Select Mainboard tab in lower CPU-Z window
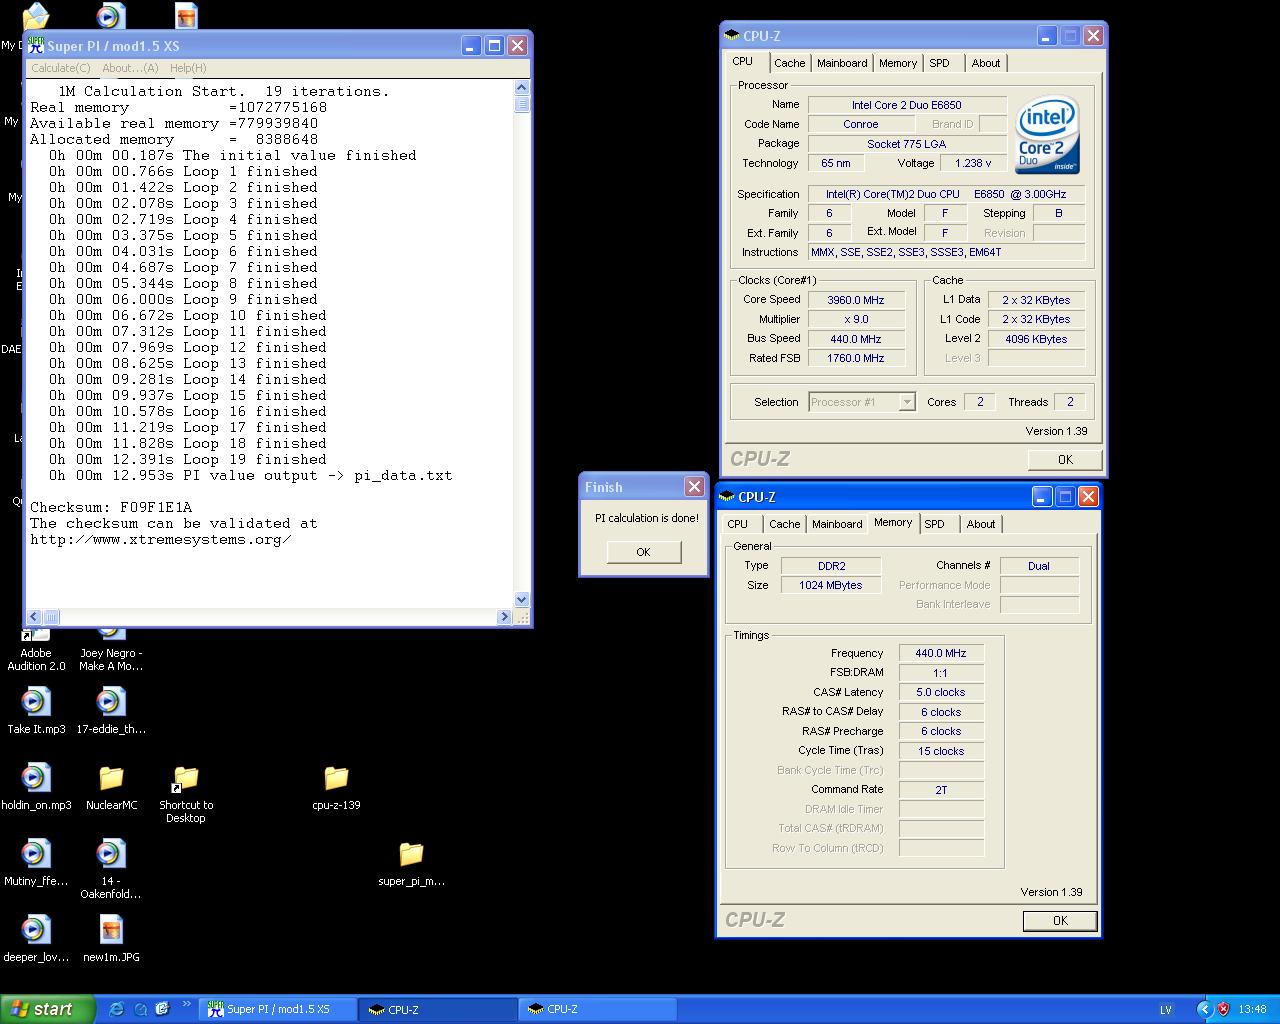This screenshot has height=1024, width=1280. coord(837,524)
